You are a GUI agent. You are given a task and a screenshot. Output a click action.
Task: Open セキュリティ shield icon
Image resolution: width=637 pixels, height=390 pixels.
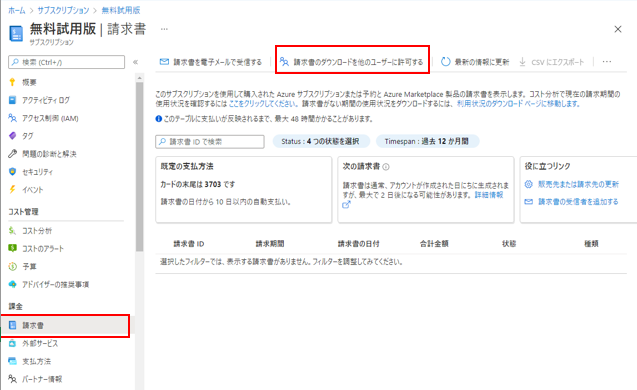click(x=13, y=171)
